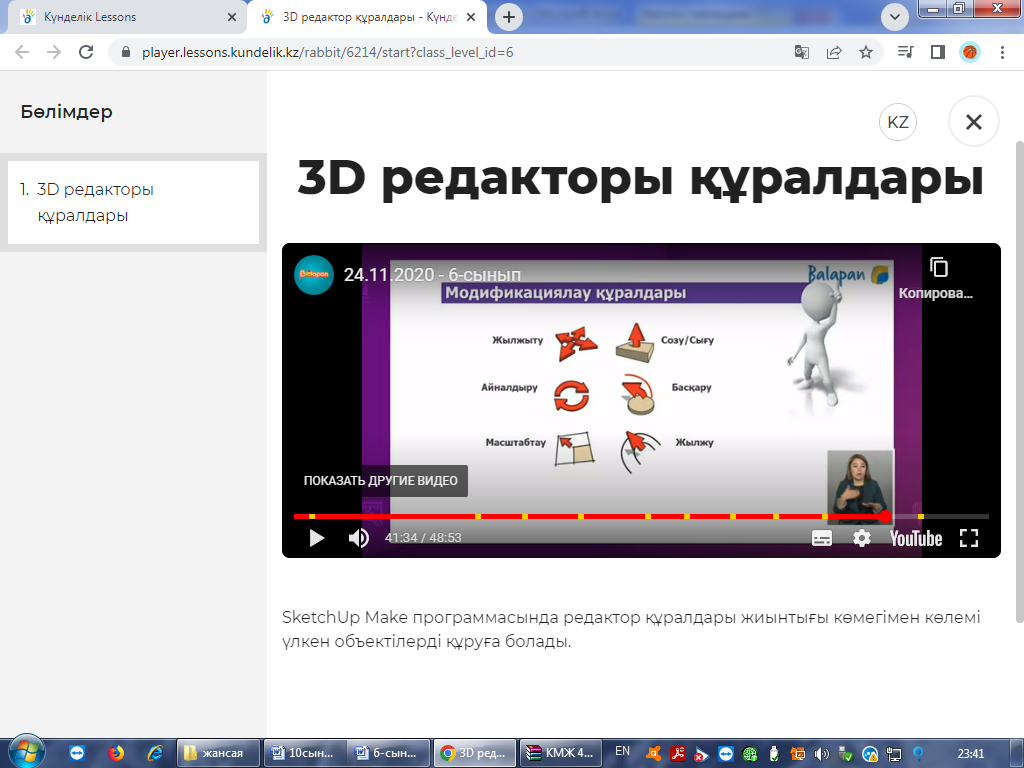Open '10сын...' Word document in taskbar
Image resolution: width=1024 pixels, height=768 pixels.
pyautogui.click(x=304, y=753)
